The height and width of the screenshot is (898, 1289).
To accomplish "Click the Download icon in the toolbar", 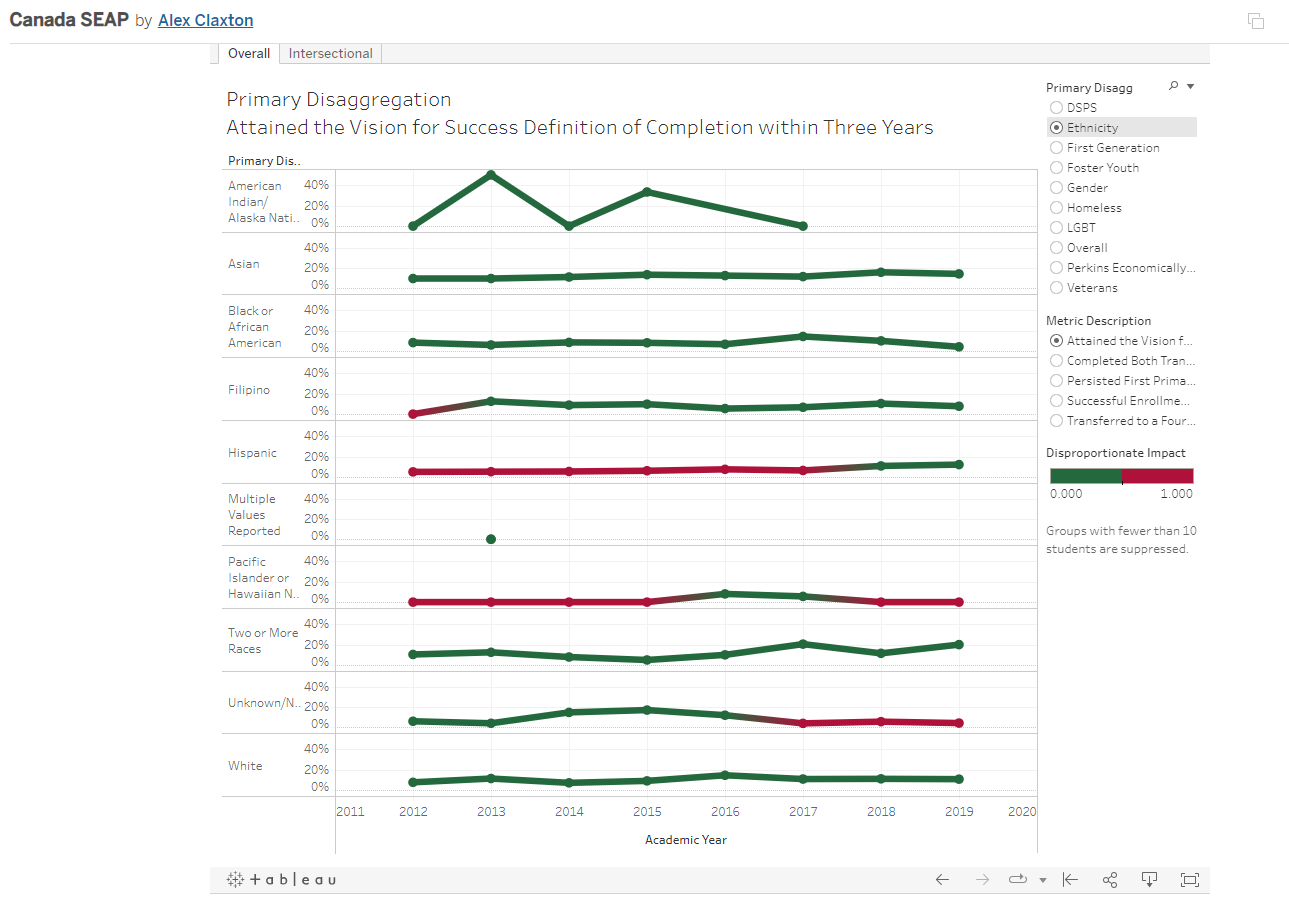I will coord(1150,880).
